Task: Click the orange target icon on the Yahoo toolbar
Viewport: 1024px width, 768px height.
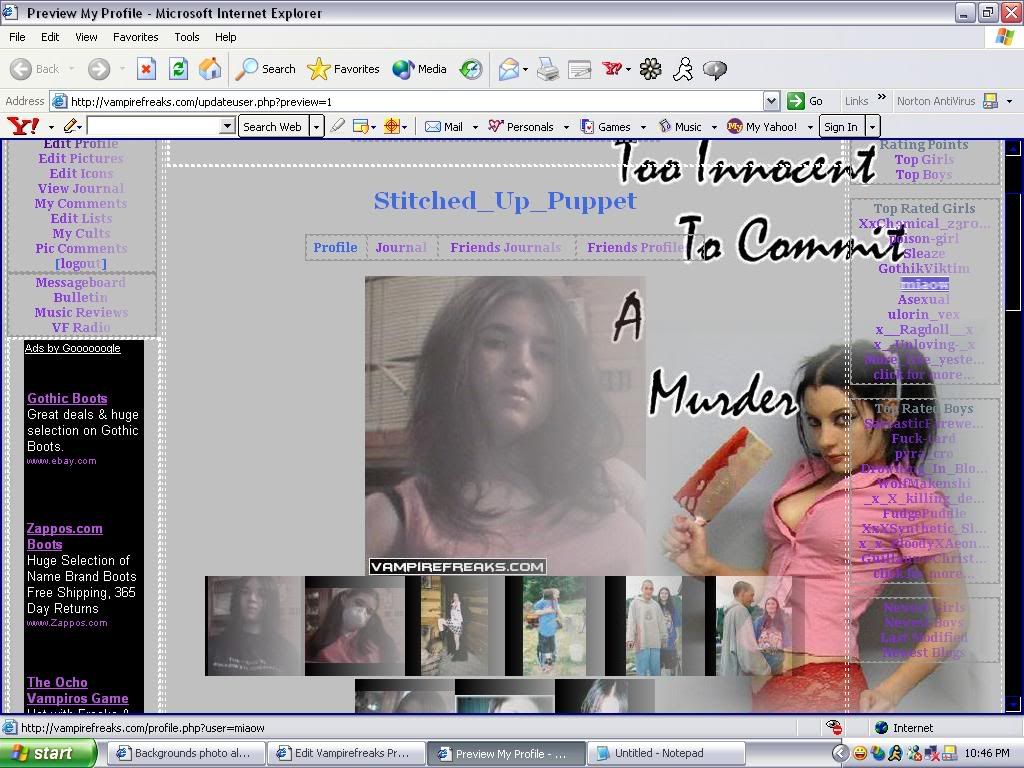Action: pos(392,126)
